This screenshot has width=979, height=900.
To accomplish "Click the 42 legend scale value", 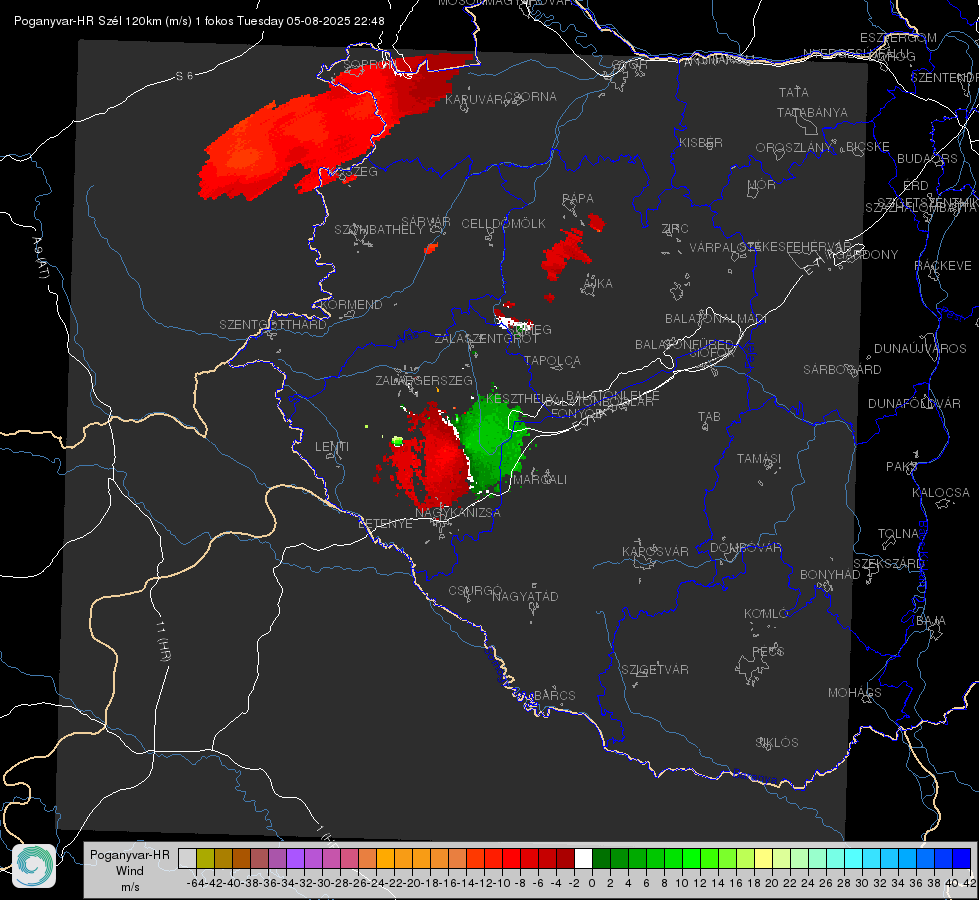I will pos(969,883).
